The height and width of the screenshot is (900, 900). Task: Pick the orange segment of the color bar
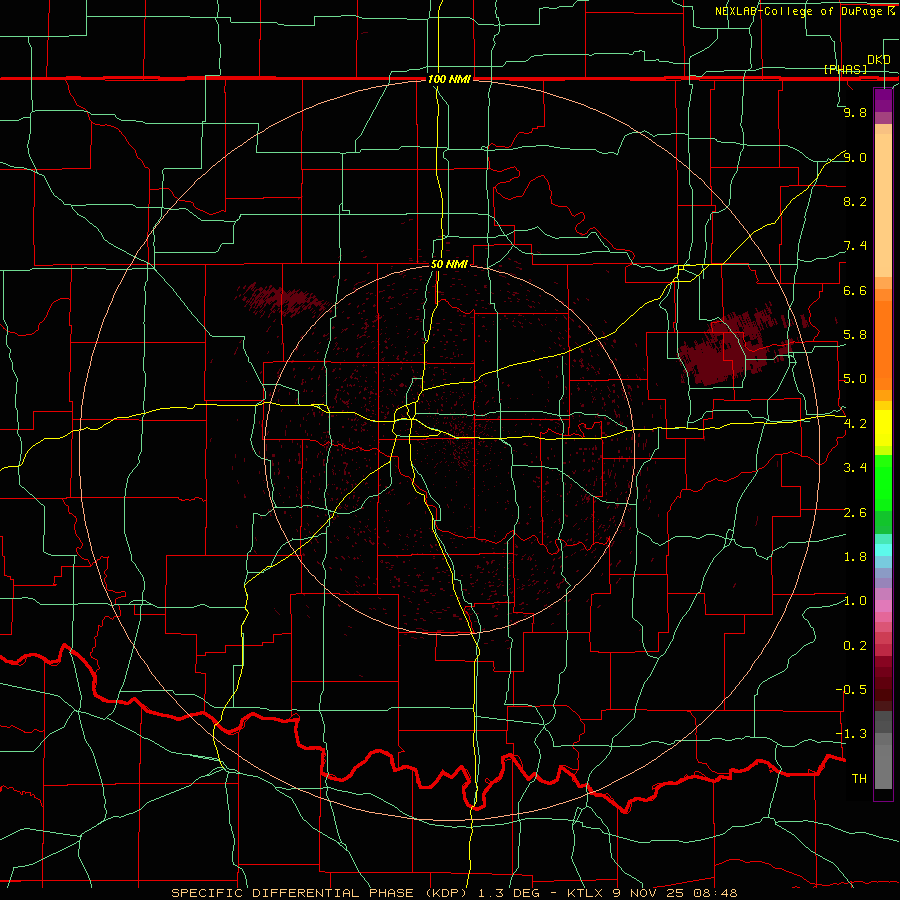click(x=883, y=346)
